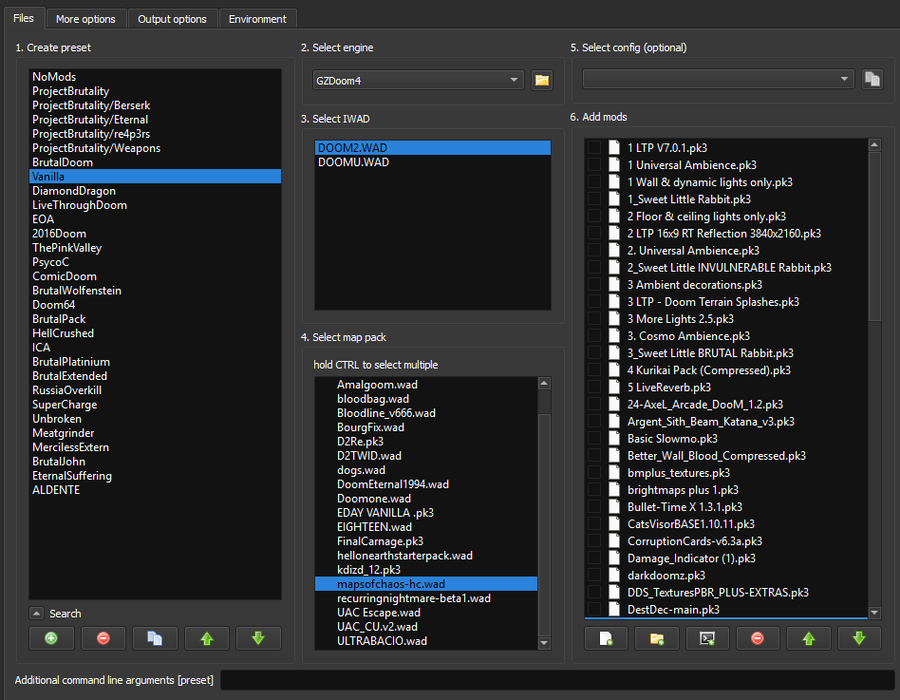900x700 pixels.
Task: Toggle DestDec-main.pk3 checkbox
Action: (595, 609)
